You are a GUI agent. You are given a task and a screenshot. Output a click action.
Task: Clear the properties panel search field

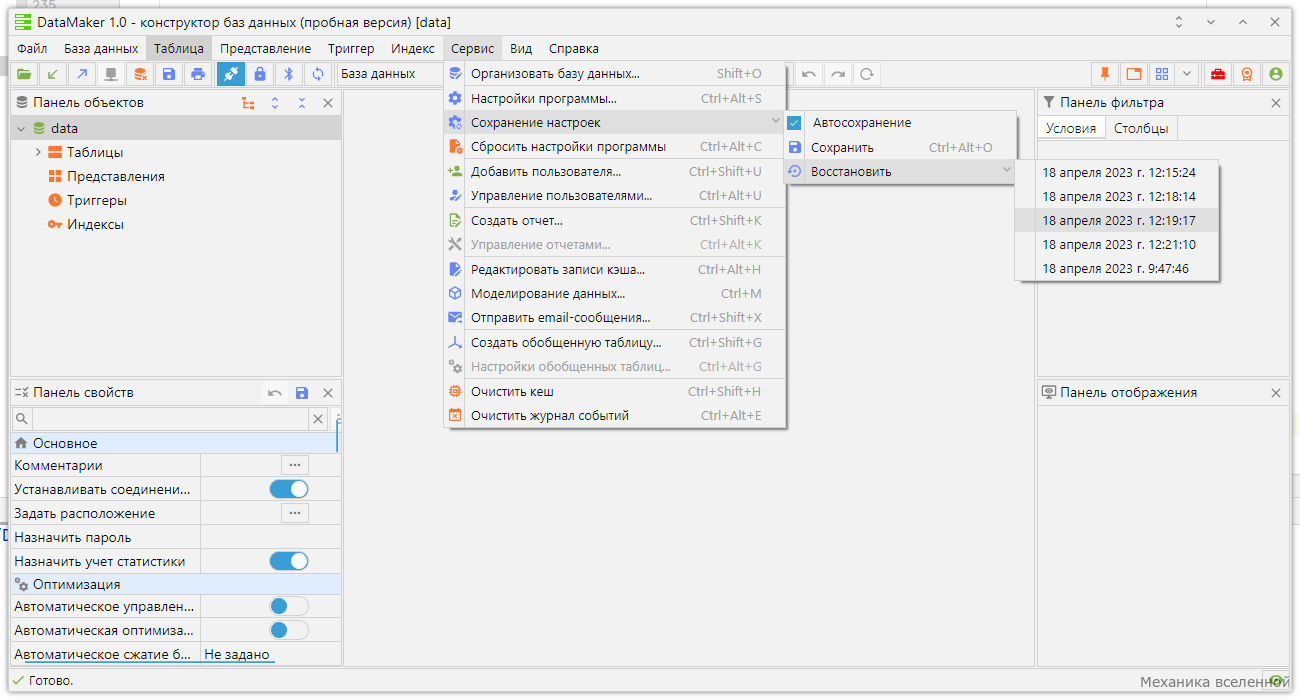click(318, 419)
